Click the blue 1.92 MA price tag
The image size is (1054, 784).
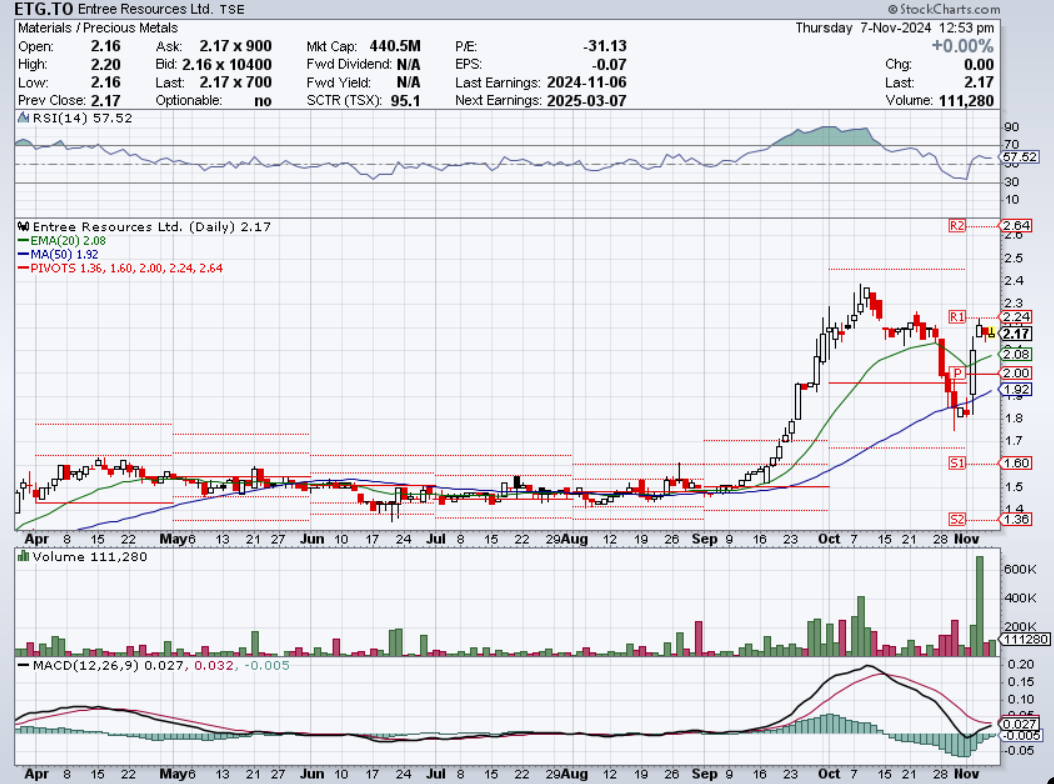pyautogui.click(x=1016, y=390)
